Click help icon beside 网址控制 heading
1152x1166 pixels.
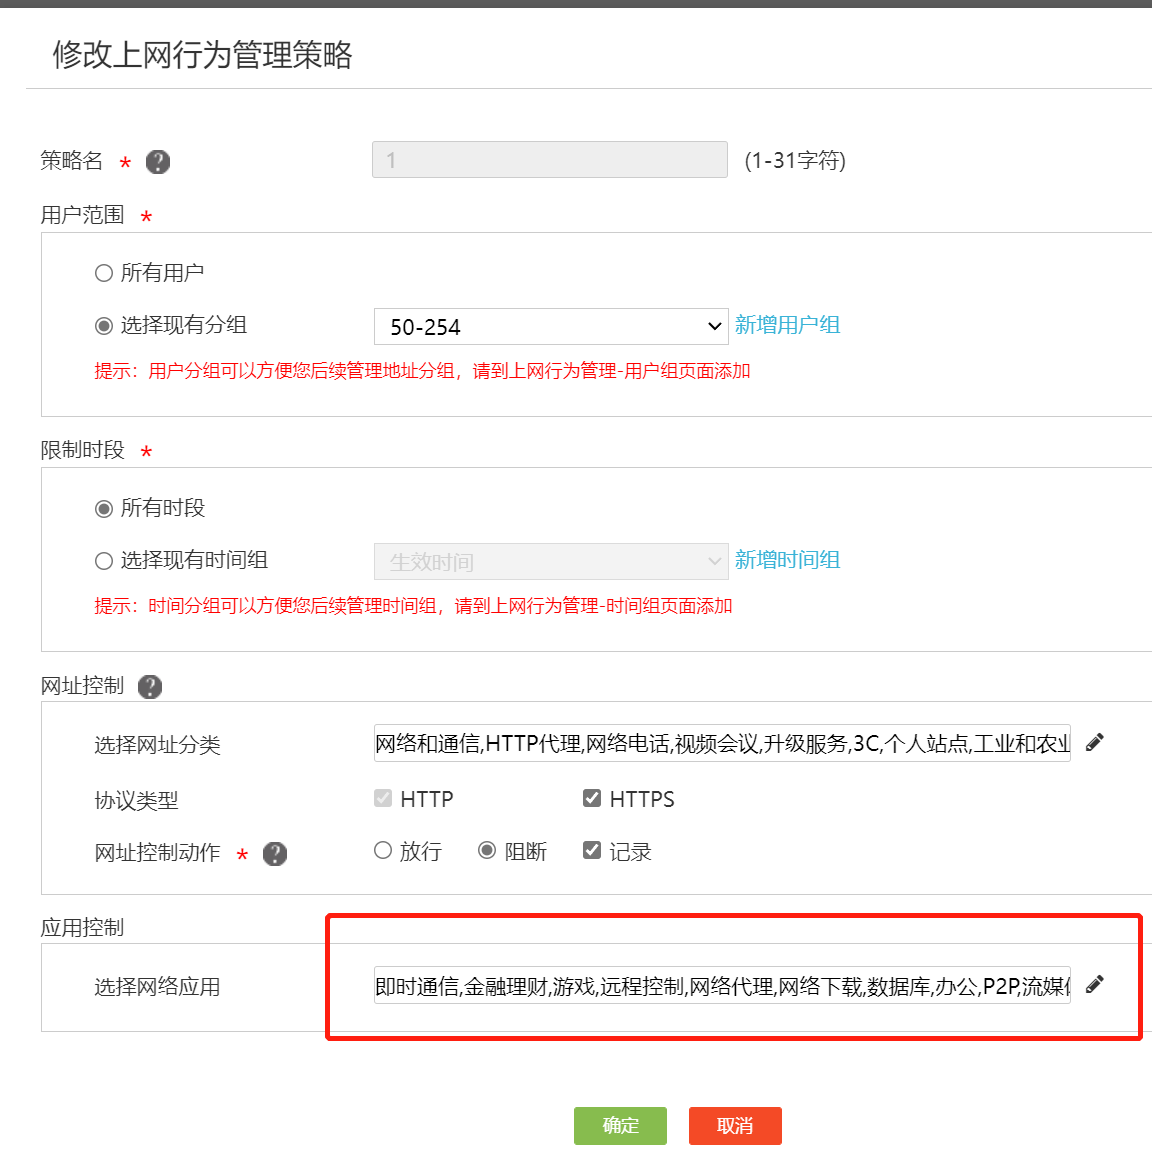[149, 686]
